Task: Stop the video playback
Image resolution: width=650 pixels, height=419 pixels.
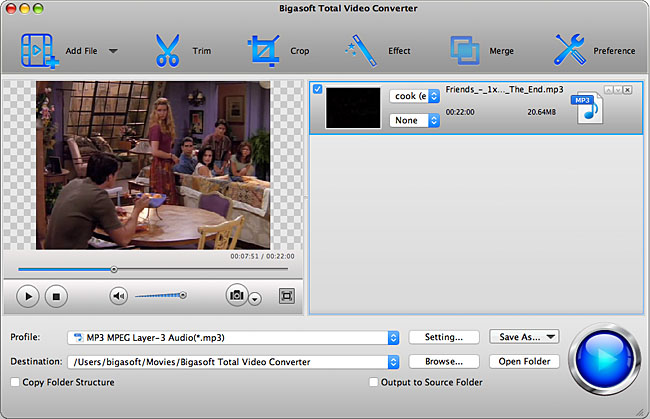Action: click(56, 296)
